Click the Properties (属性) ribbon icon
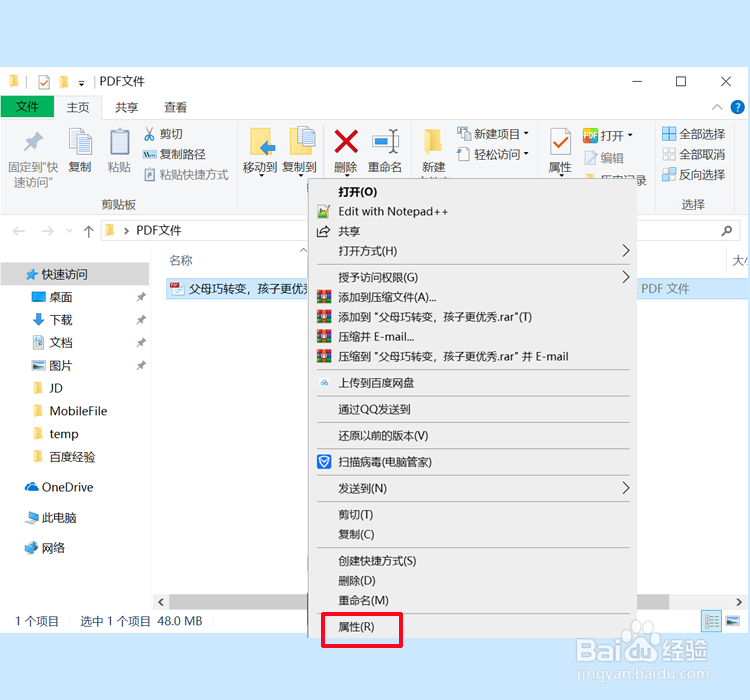This screenshot has width=750, height=700. pos(560,142)
